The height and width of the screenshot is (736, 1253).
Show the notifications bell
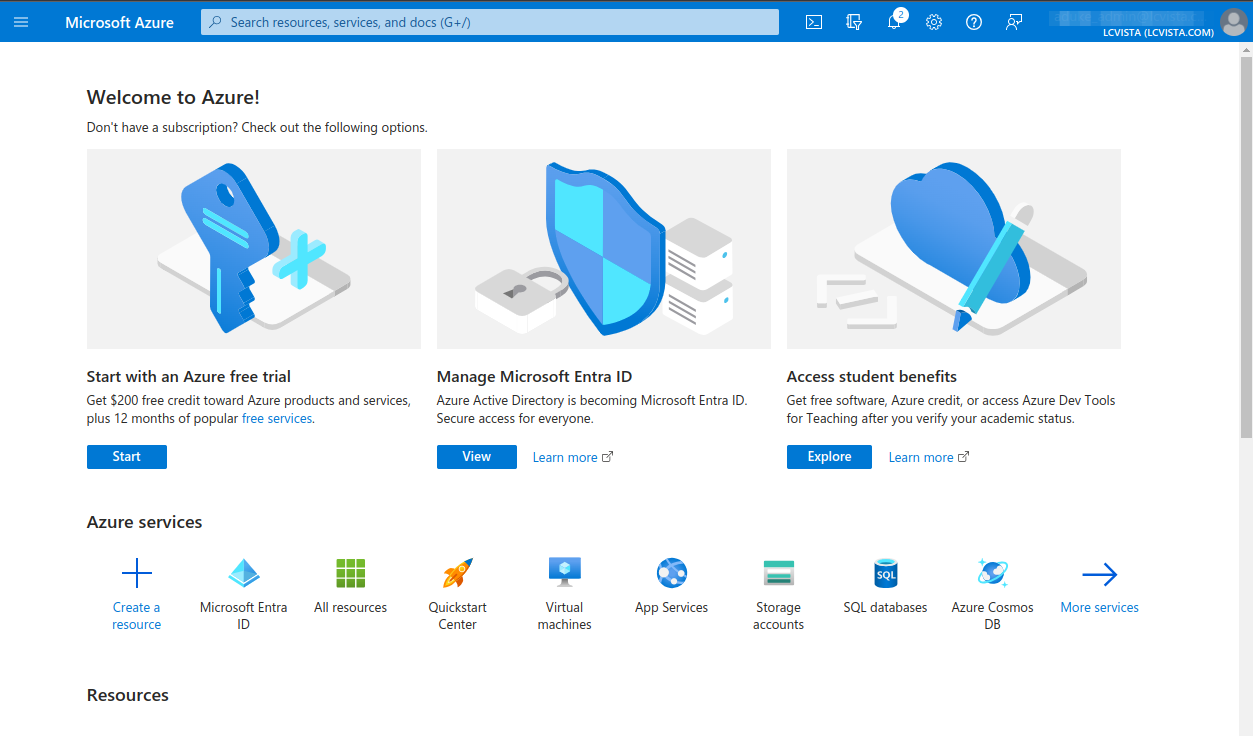[894, 22]
